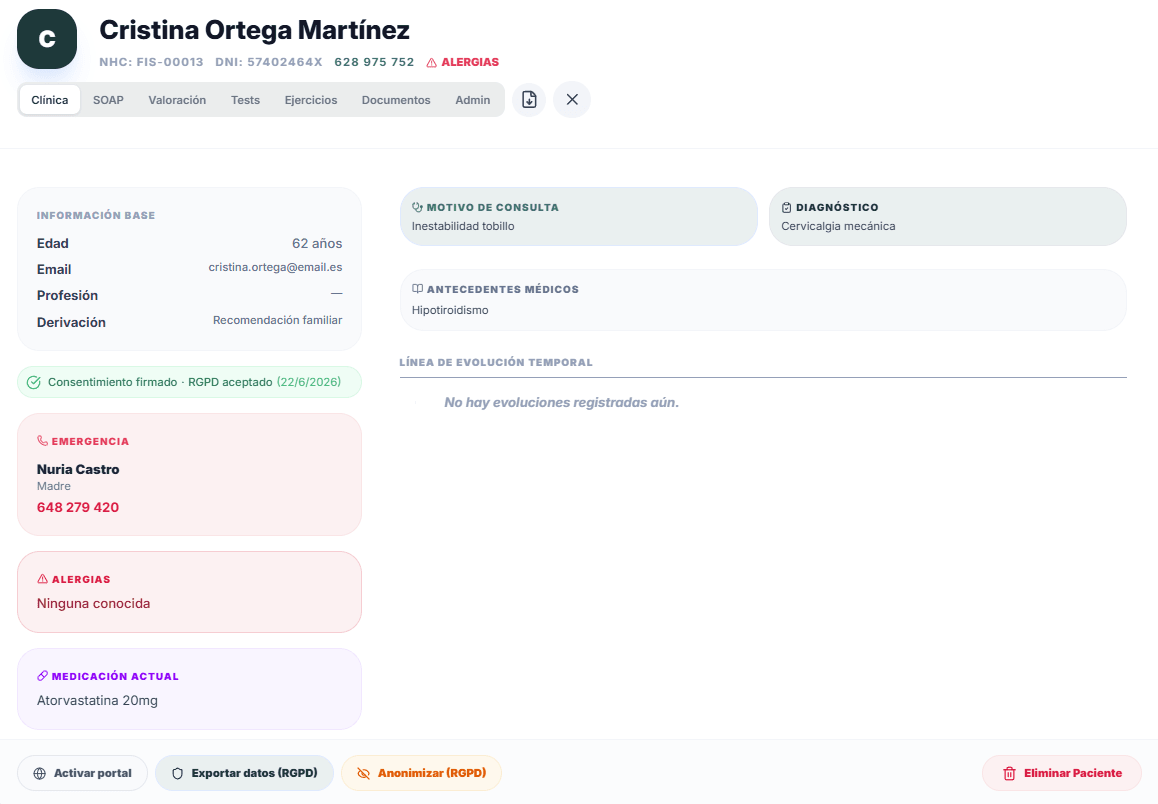The height and width of the screenshot is (804, 1158).
Task: Click the stethoscope icon beside Motivo de Consulta
Action: coord(417,207)
